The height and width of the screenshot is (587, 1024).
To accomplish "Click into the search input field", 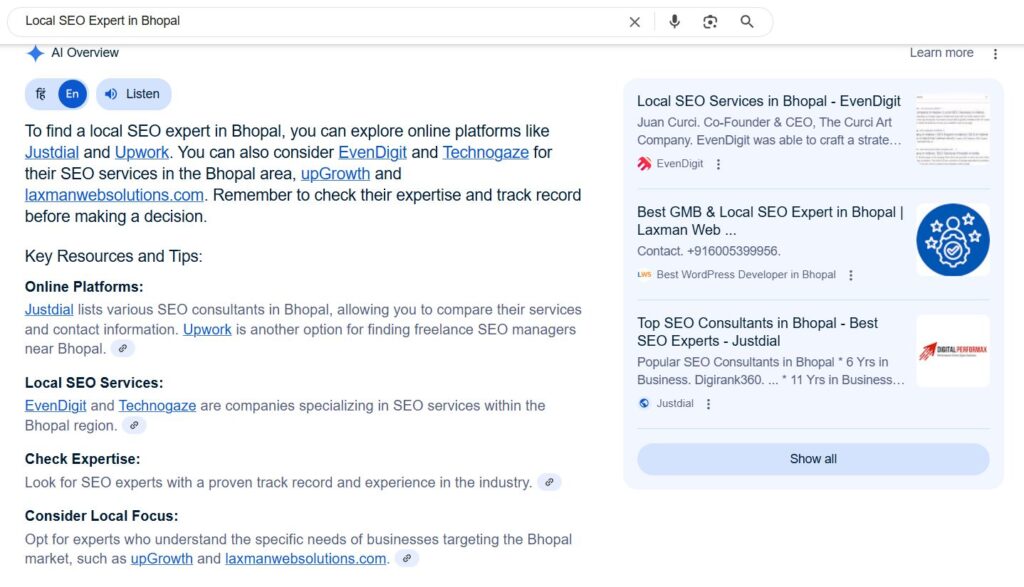I will coord(320,21).
